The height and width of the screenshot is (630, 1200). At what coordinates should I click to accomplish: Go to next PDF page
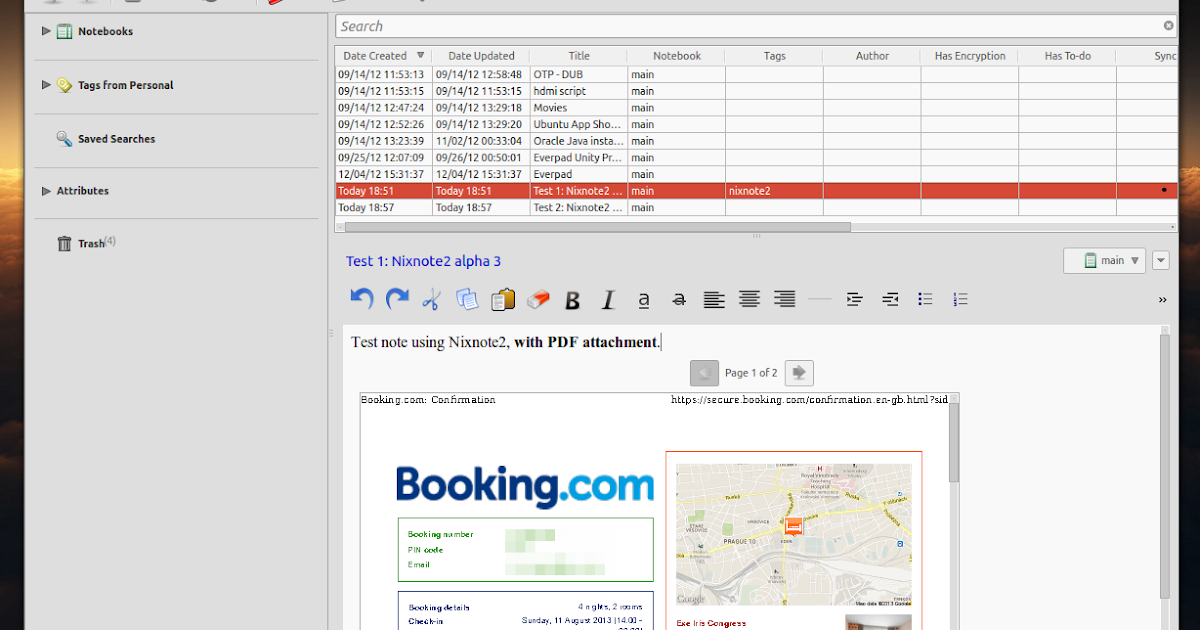799,373
